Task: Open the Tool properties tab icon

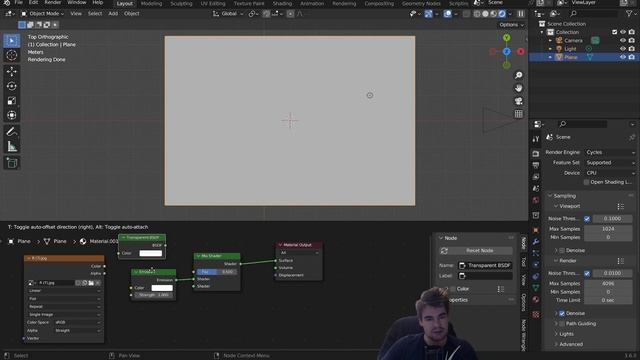Action: click(x=536, y=139)
